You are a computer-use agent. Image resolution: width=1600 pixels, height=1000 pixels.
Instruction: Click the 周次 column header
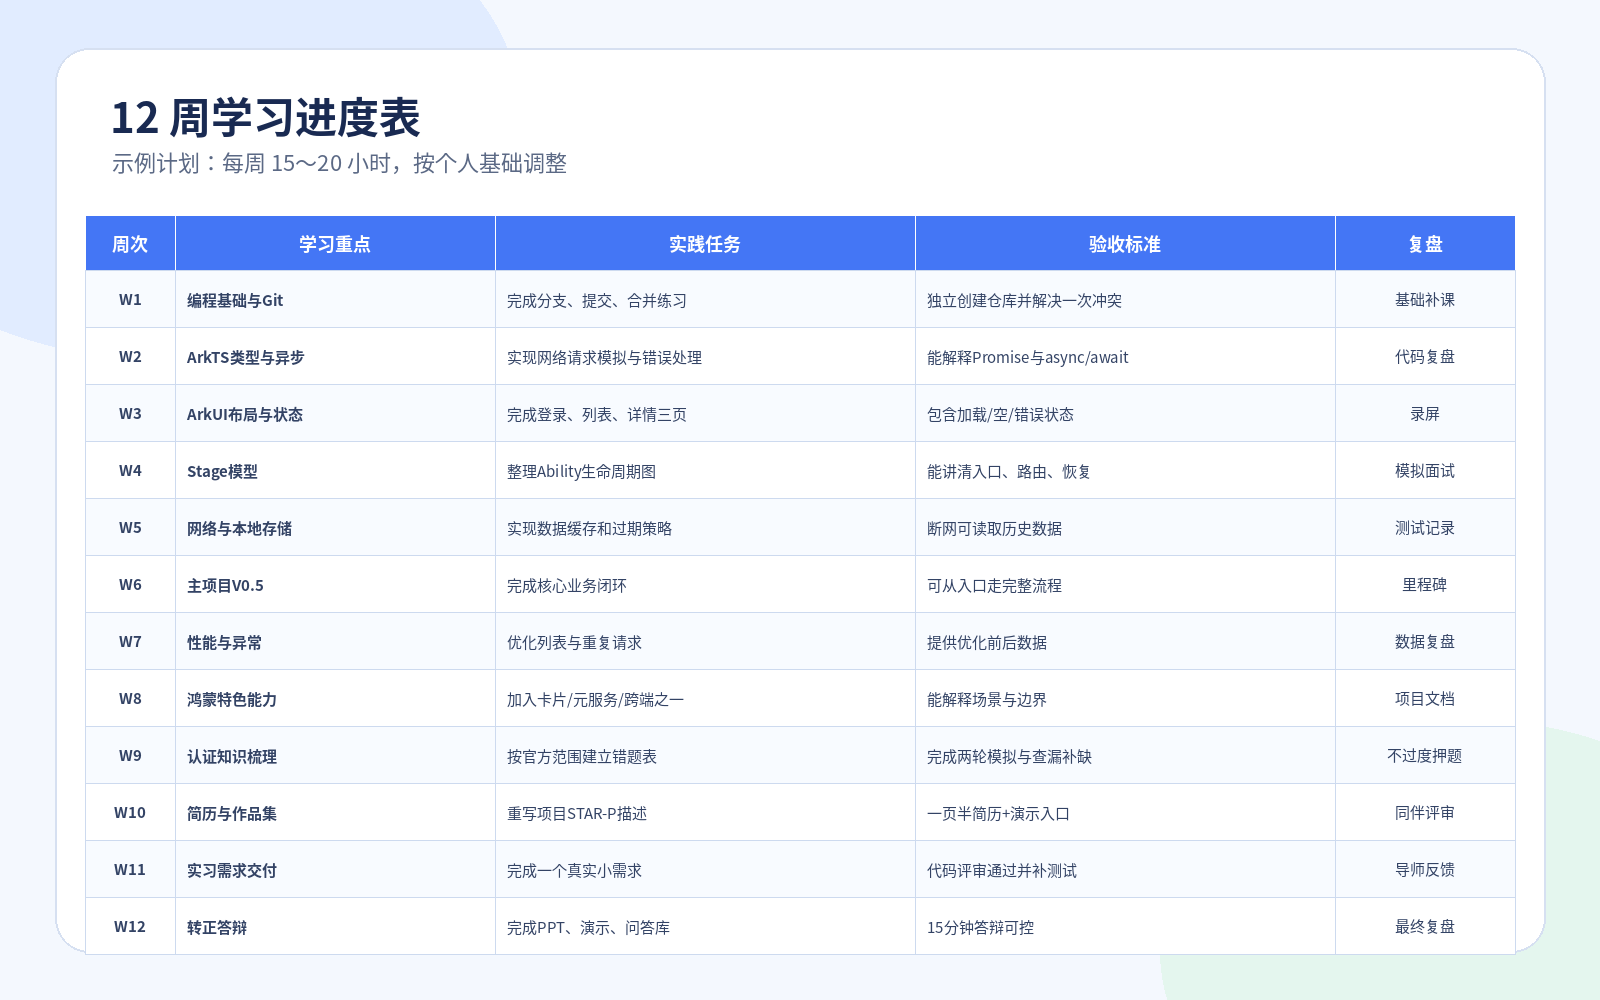(130, 243)
